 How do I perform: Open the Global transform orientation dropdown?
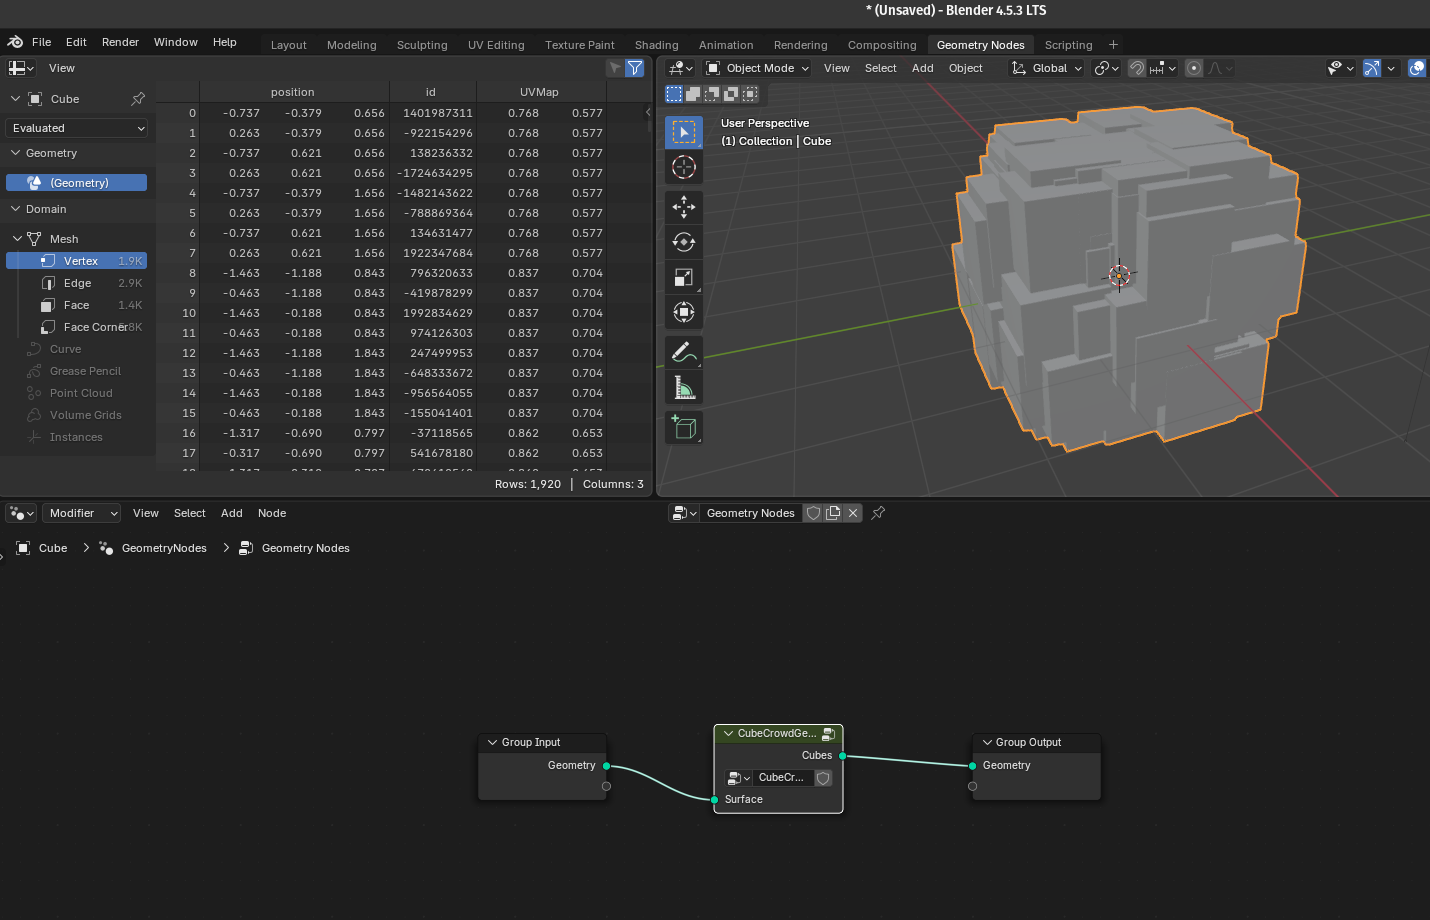tap(1047, 68)
